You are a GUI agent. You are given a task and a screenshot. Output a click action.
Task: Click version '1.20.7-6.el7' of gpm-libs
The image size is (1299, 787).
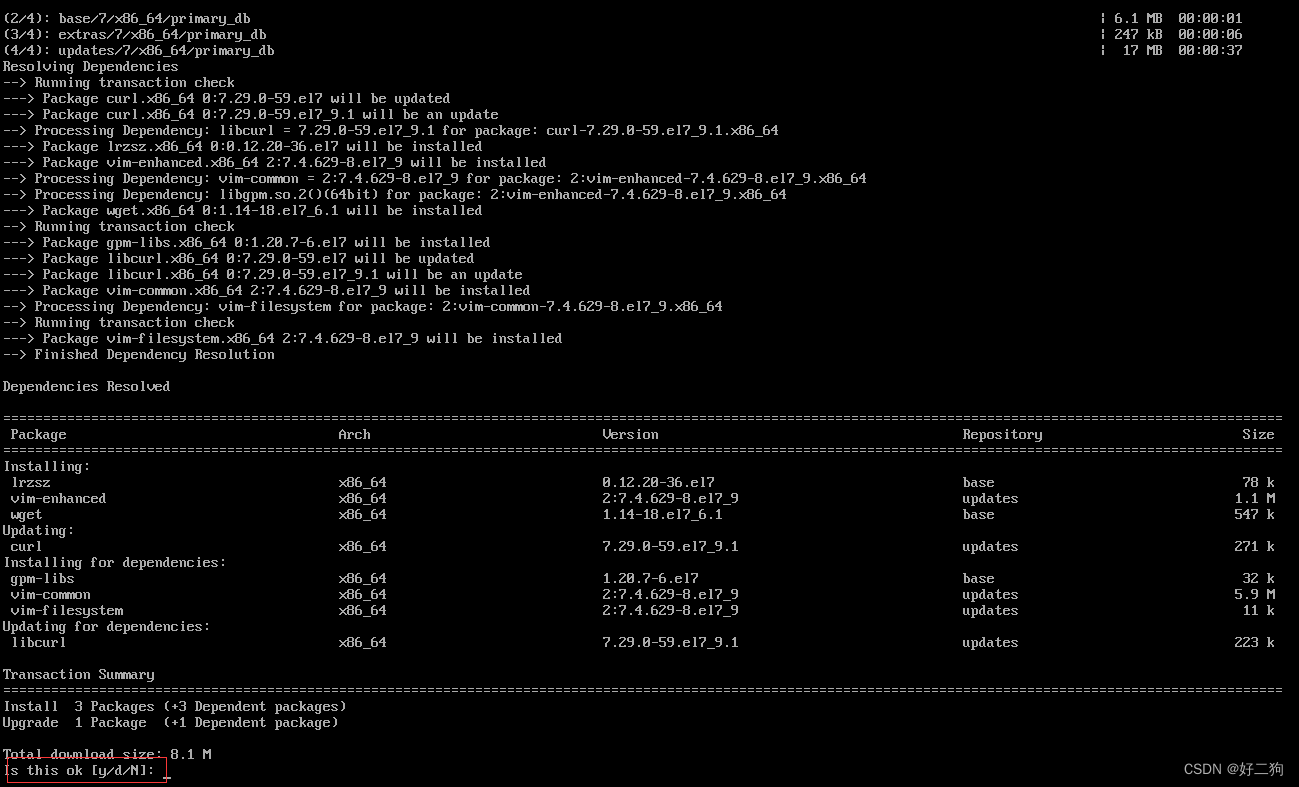(650, 579)
